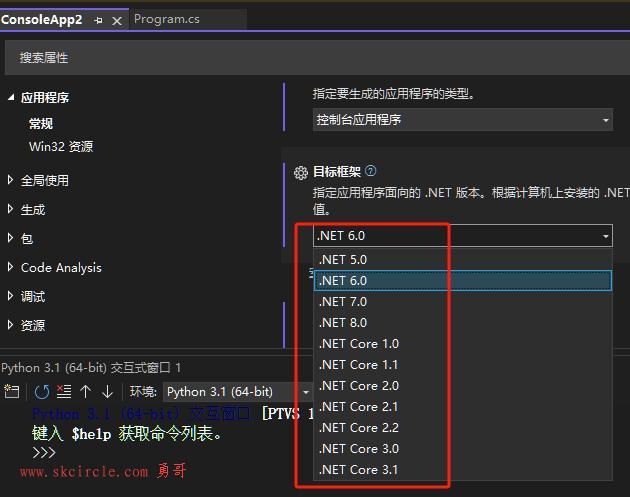
Task: Expand the 全局使用 section
Action: (x=10, y=180)
